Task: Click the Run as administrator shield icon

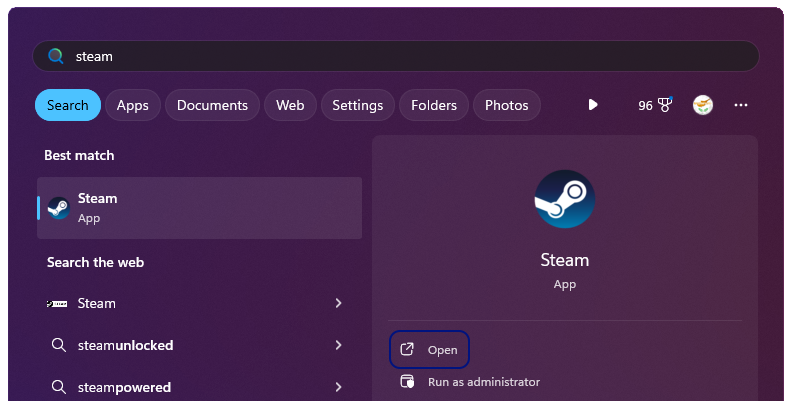Action: click(407, 381)
